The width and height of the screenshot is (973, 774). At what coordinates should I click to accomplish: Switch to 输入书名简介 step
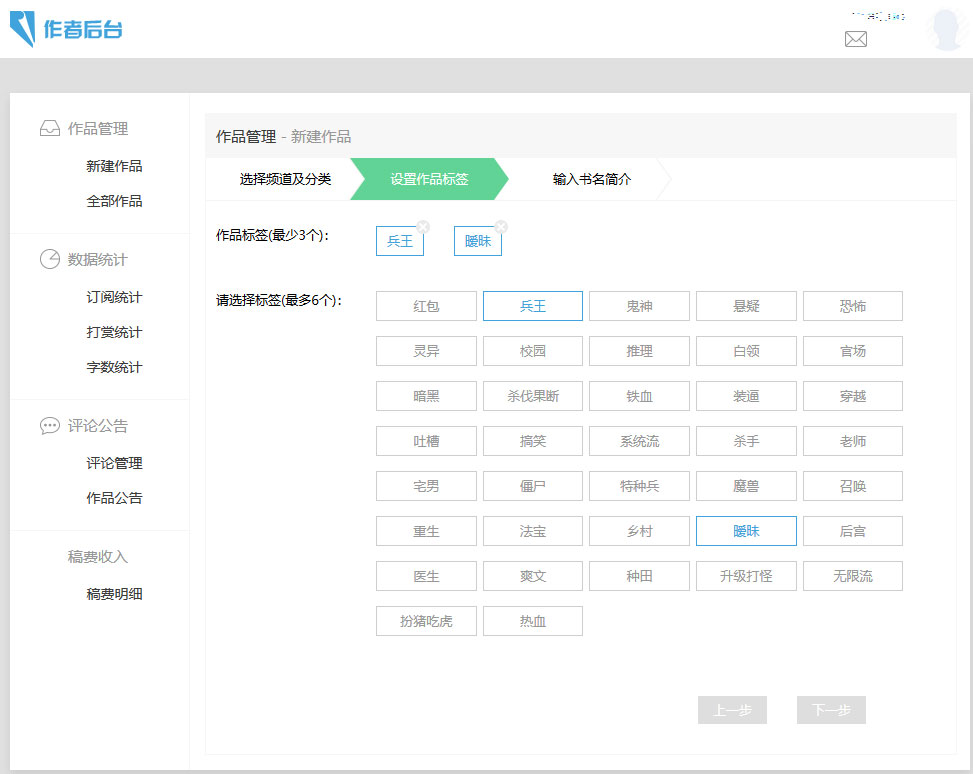(x=592, y=180)
